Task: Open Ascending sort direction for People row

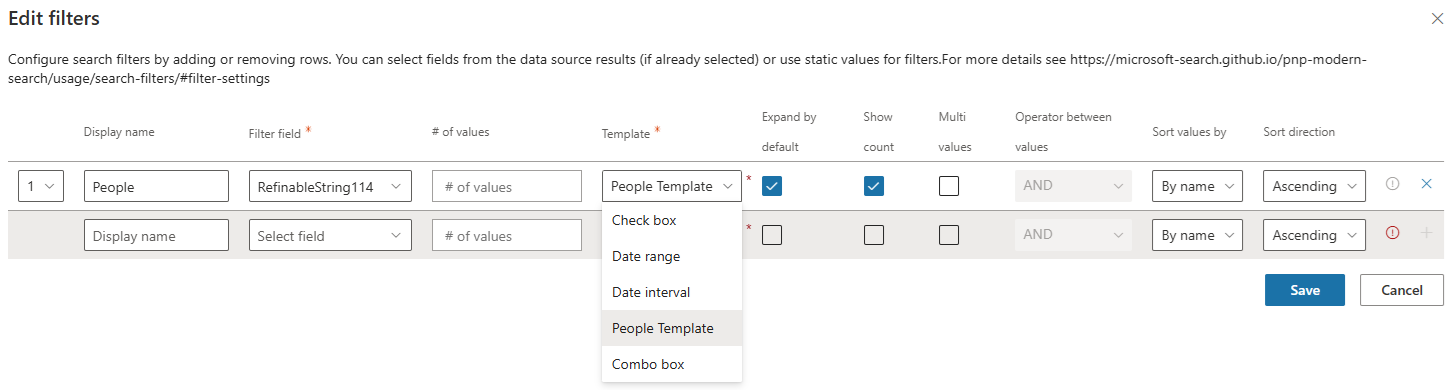Action: pyautogui.click(x=1314, y=186)
